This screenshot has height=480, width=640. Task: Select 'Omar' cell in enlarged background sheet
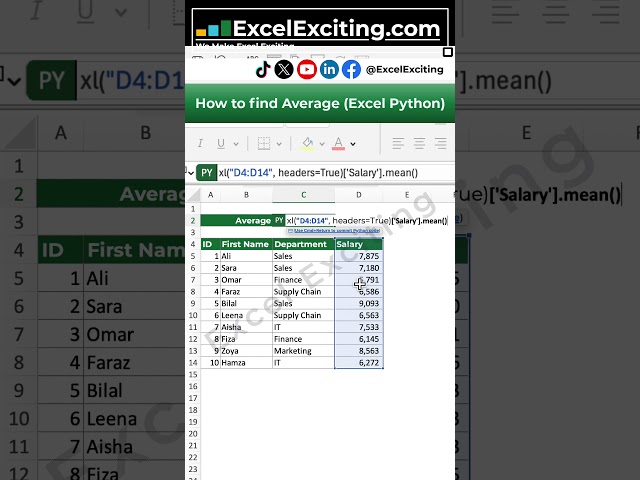click(134, 334)
